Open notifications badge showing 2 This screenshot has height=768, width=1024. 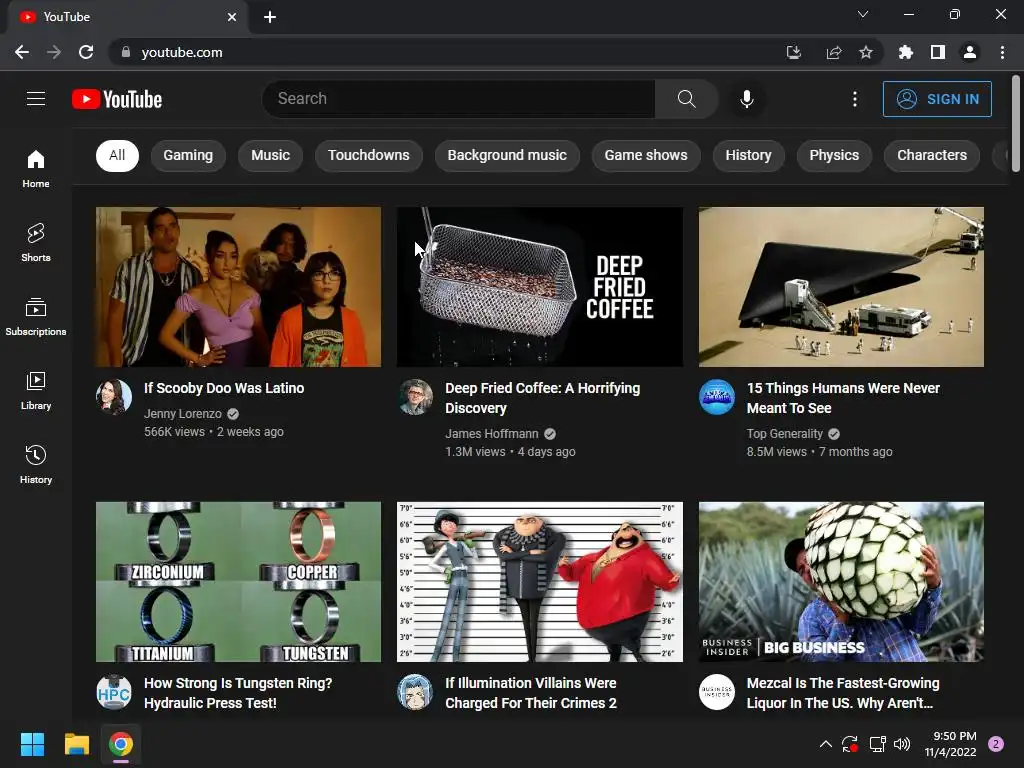click(996, 744)
